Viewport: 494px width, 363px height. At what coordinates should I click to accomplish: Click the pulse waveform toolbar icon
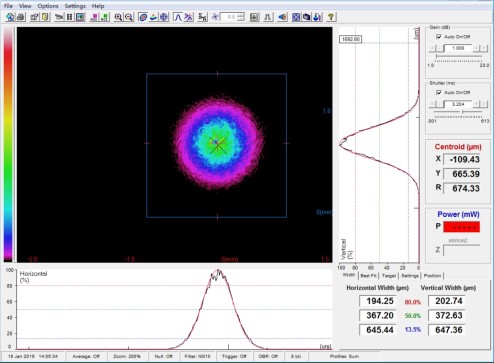(x=268, y=17)
